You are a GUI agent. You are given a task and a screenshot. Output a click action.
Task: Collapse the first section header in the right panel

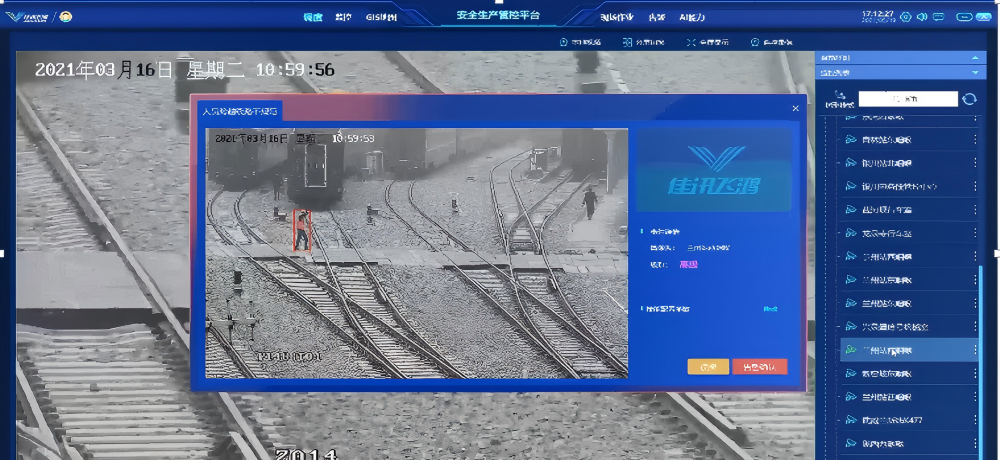(975, 58)
